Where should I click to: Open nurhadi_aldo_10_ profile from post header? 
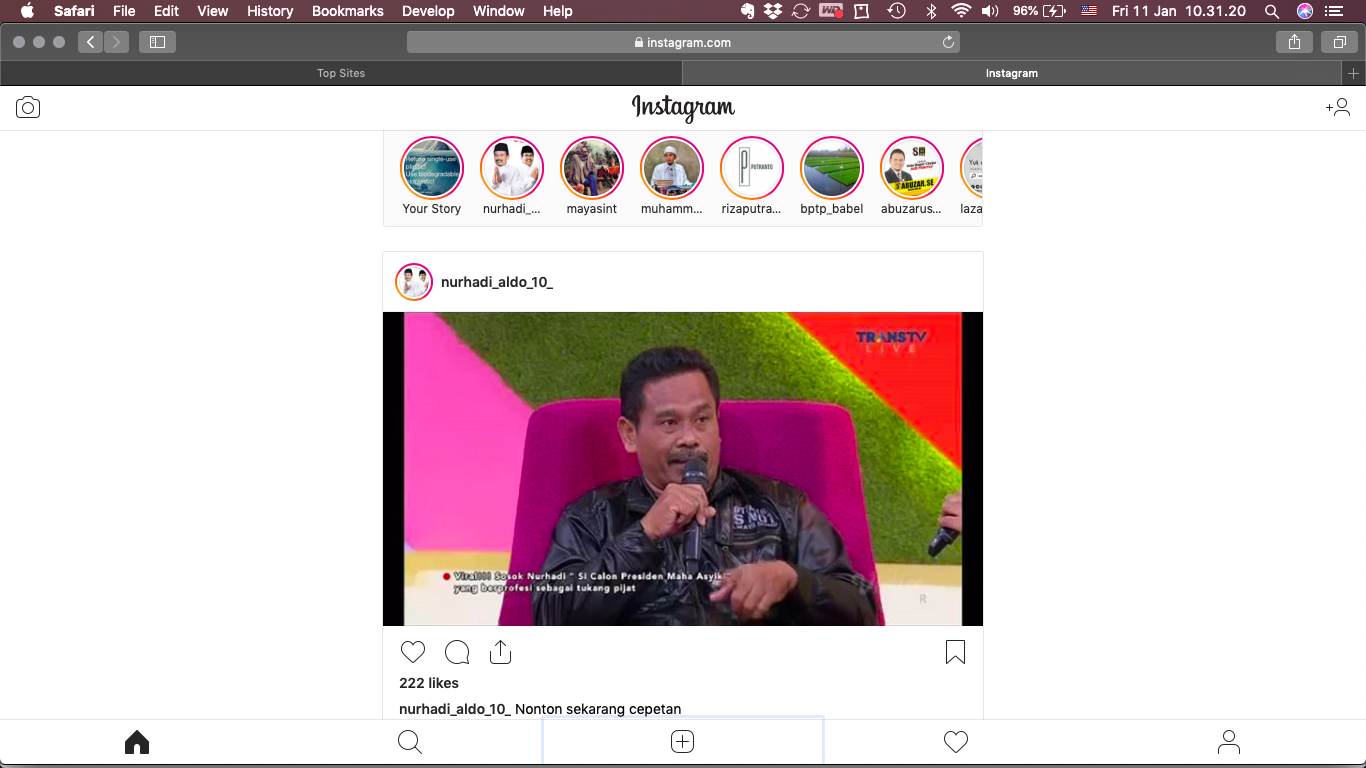tap(496, 282)
